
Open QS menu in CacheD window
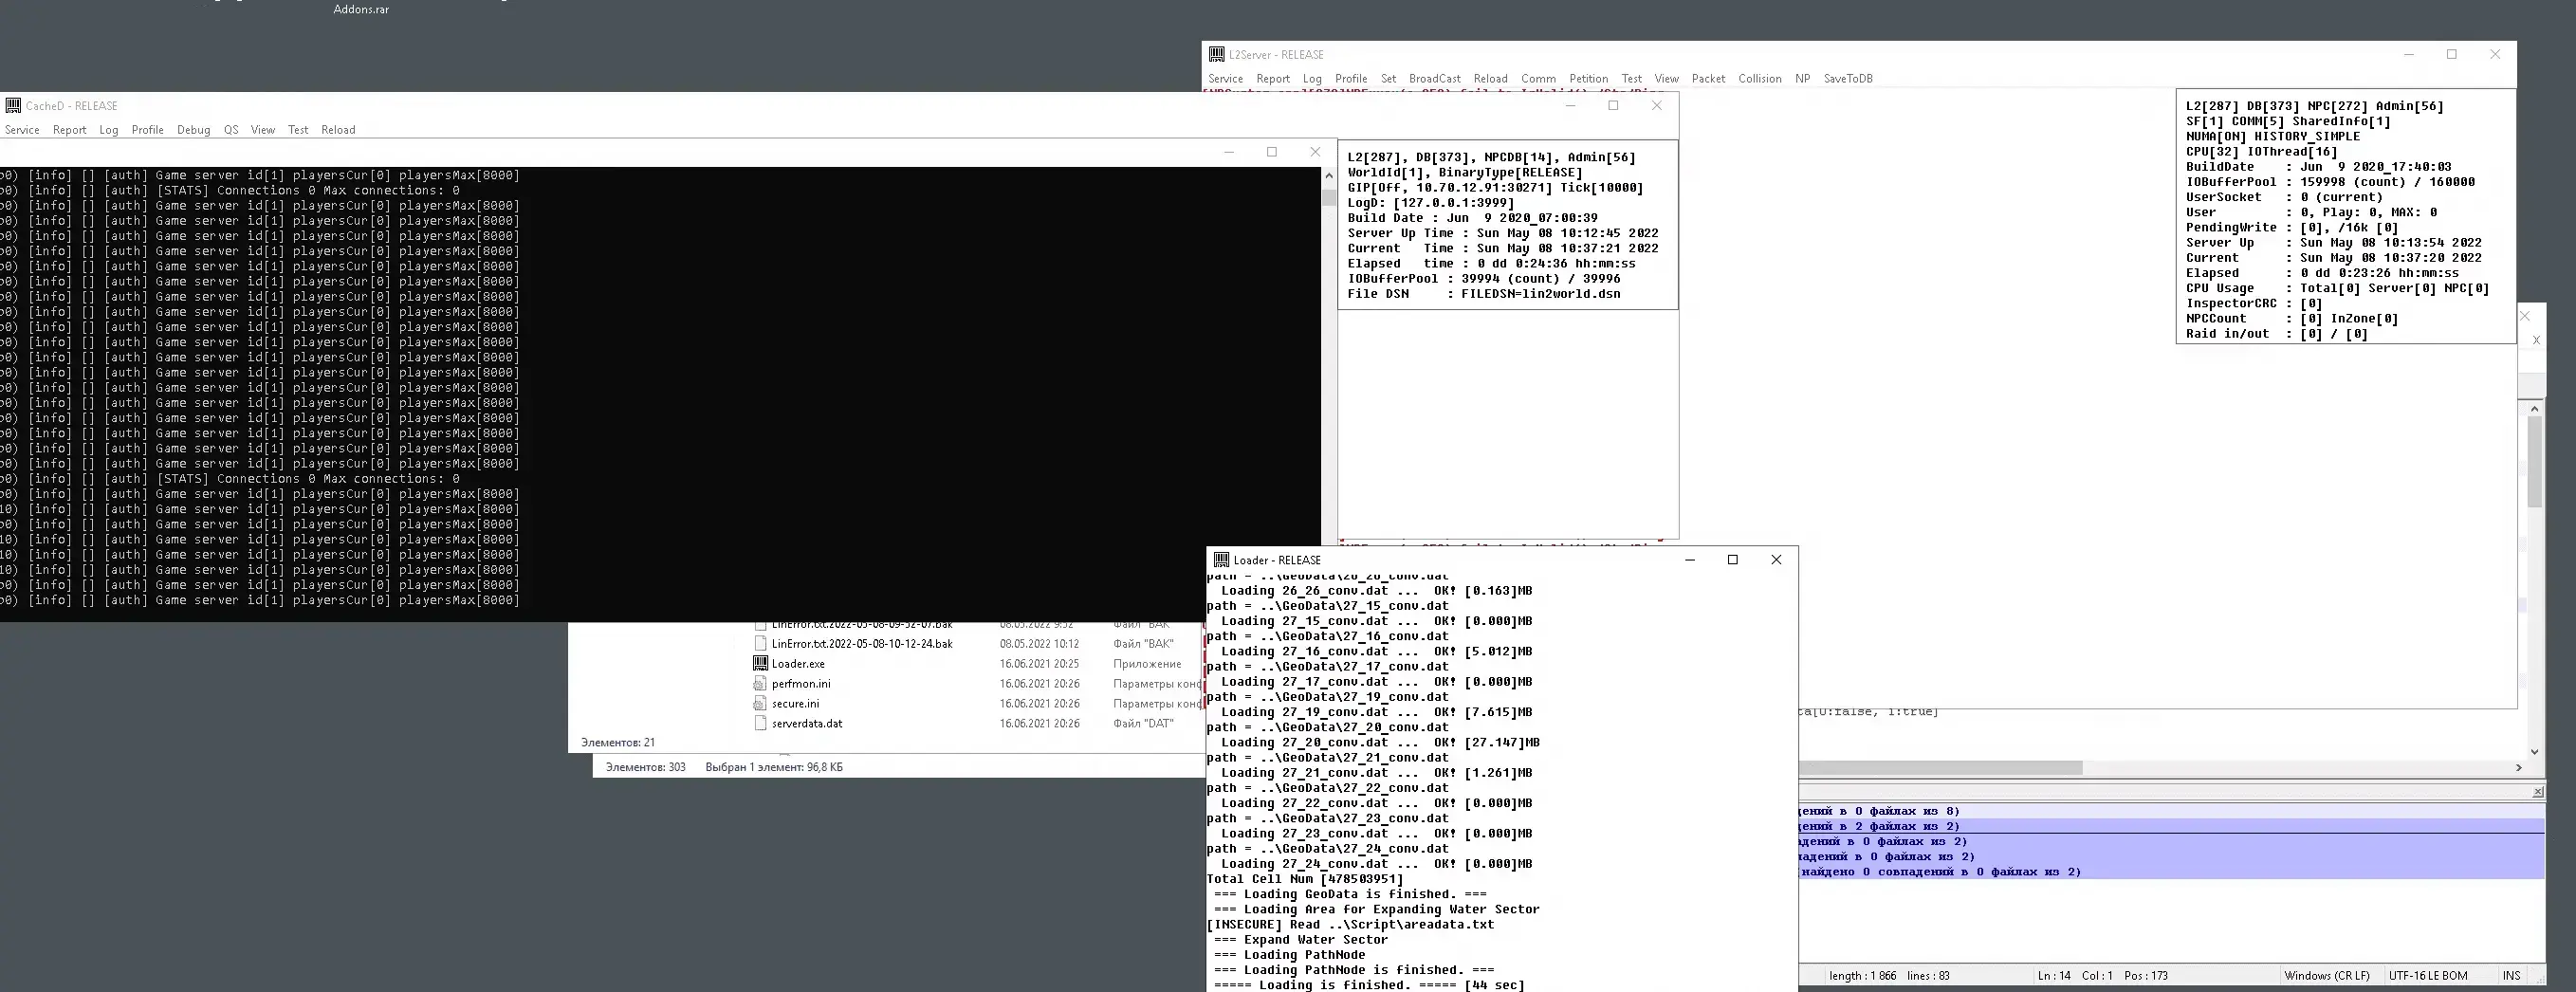click(x=231, y=130)
